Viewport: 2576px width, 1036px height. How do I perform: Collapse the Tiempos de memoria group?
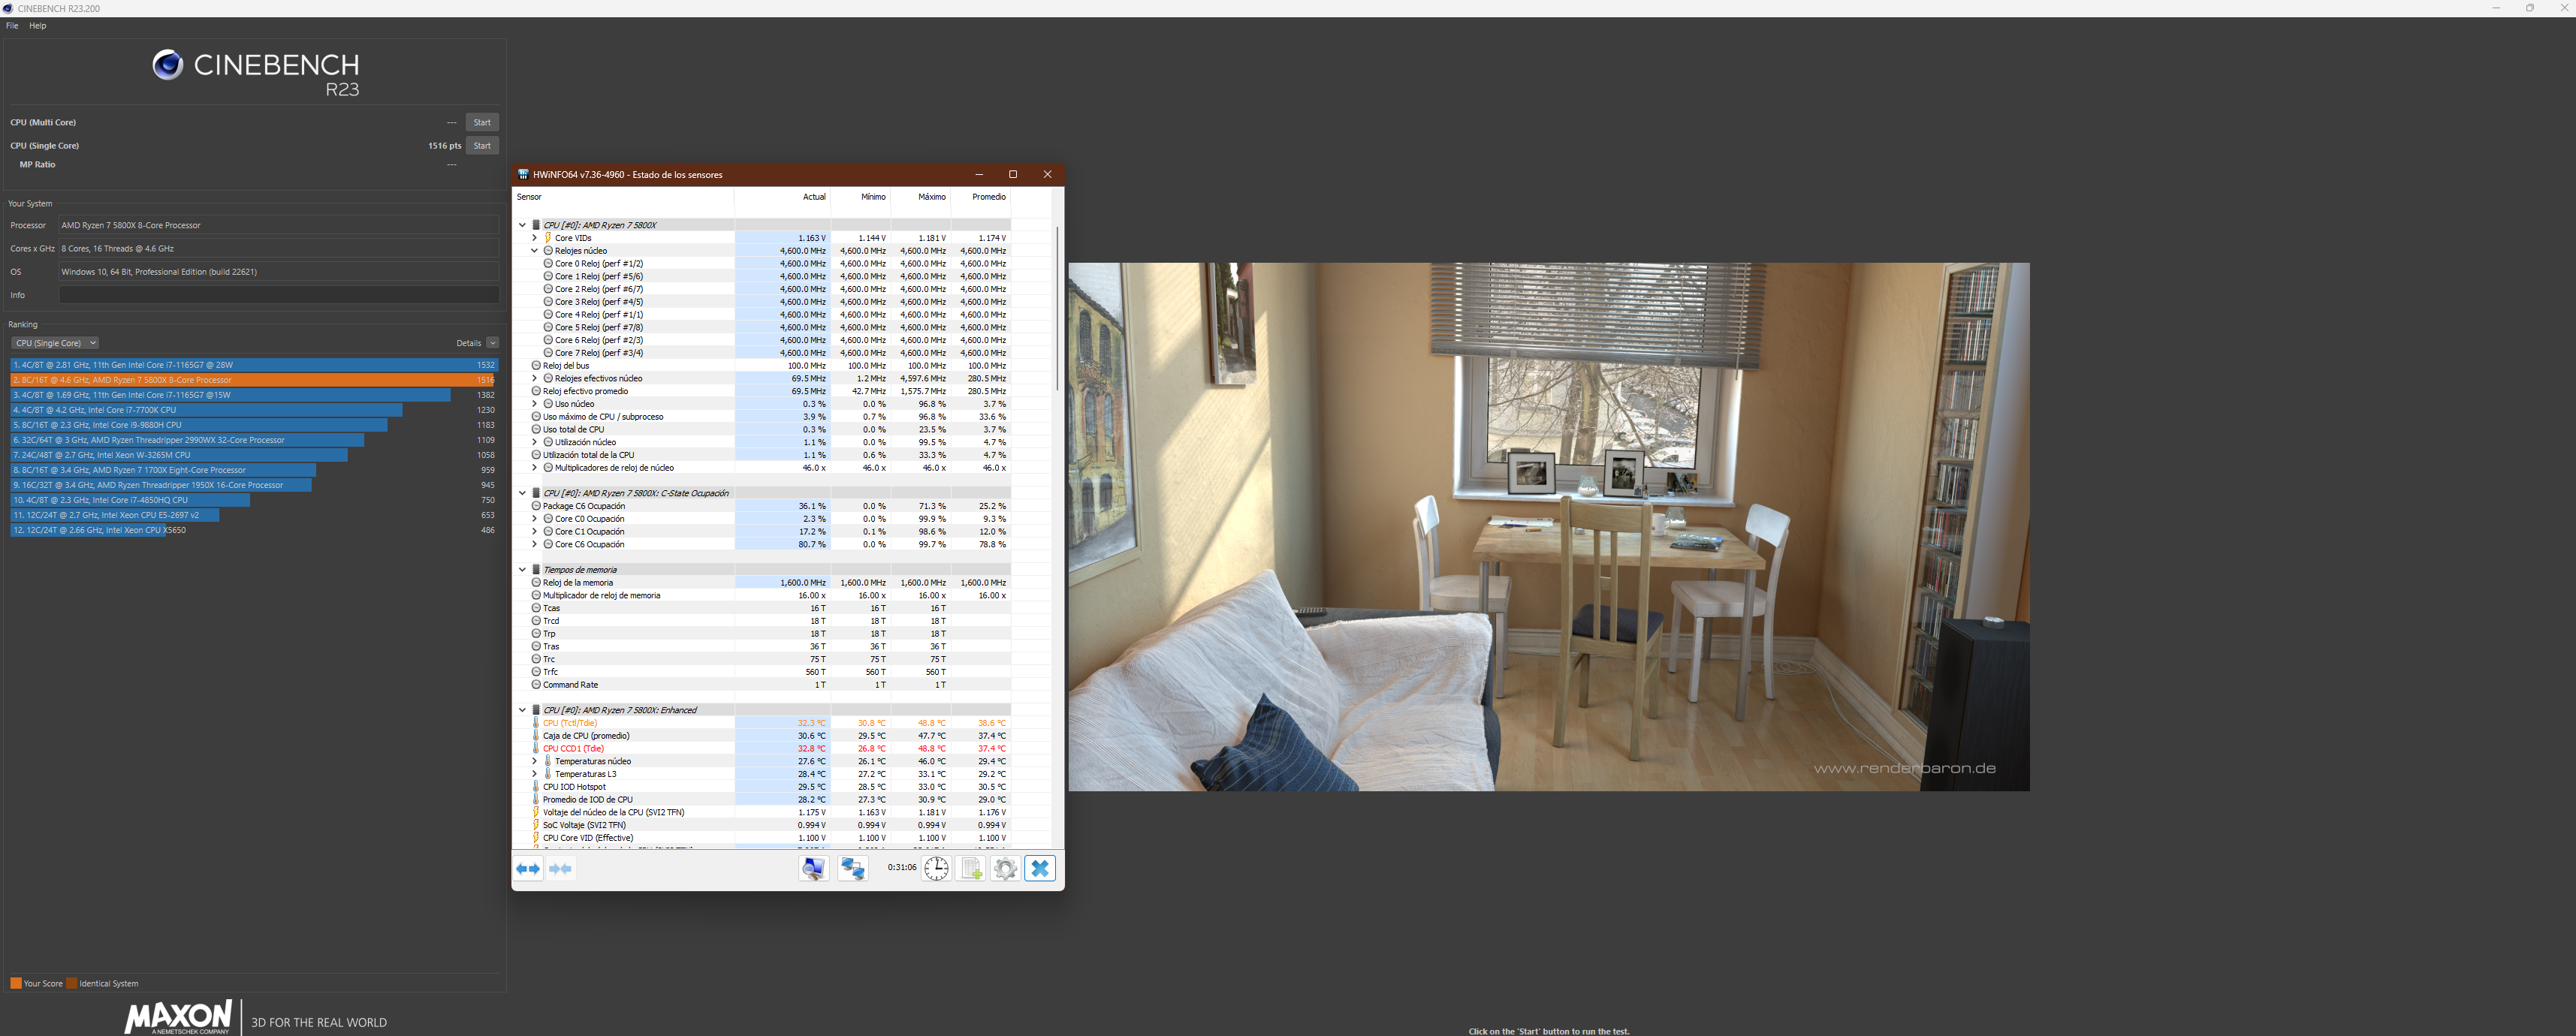coord(522,570)
